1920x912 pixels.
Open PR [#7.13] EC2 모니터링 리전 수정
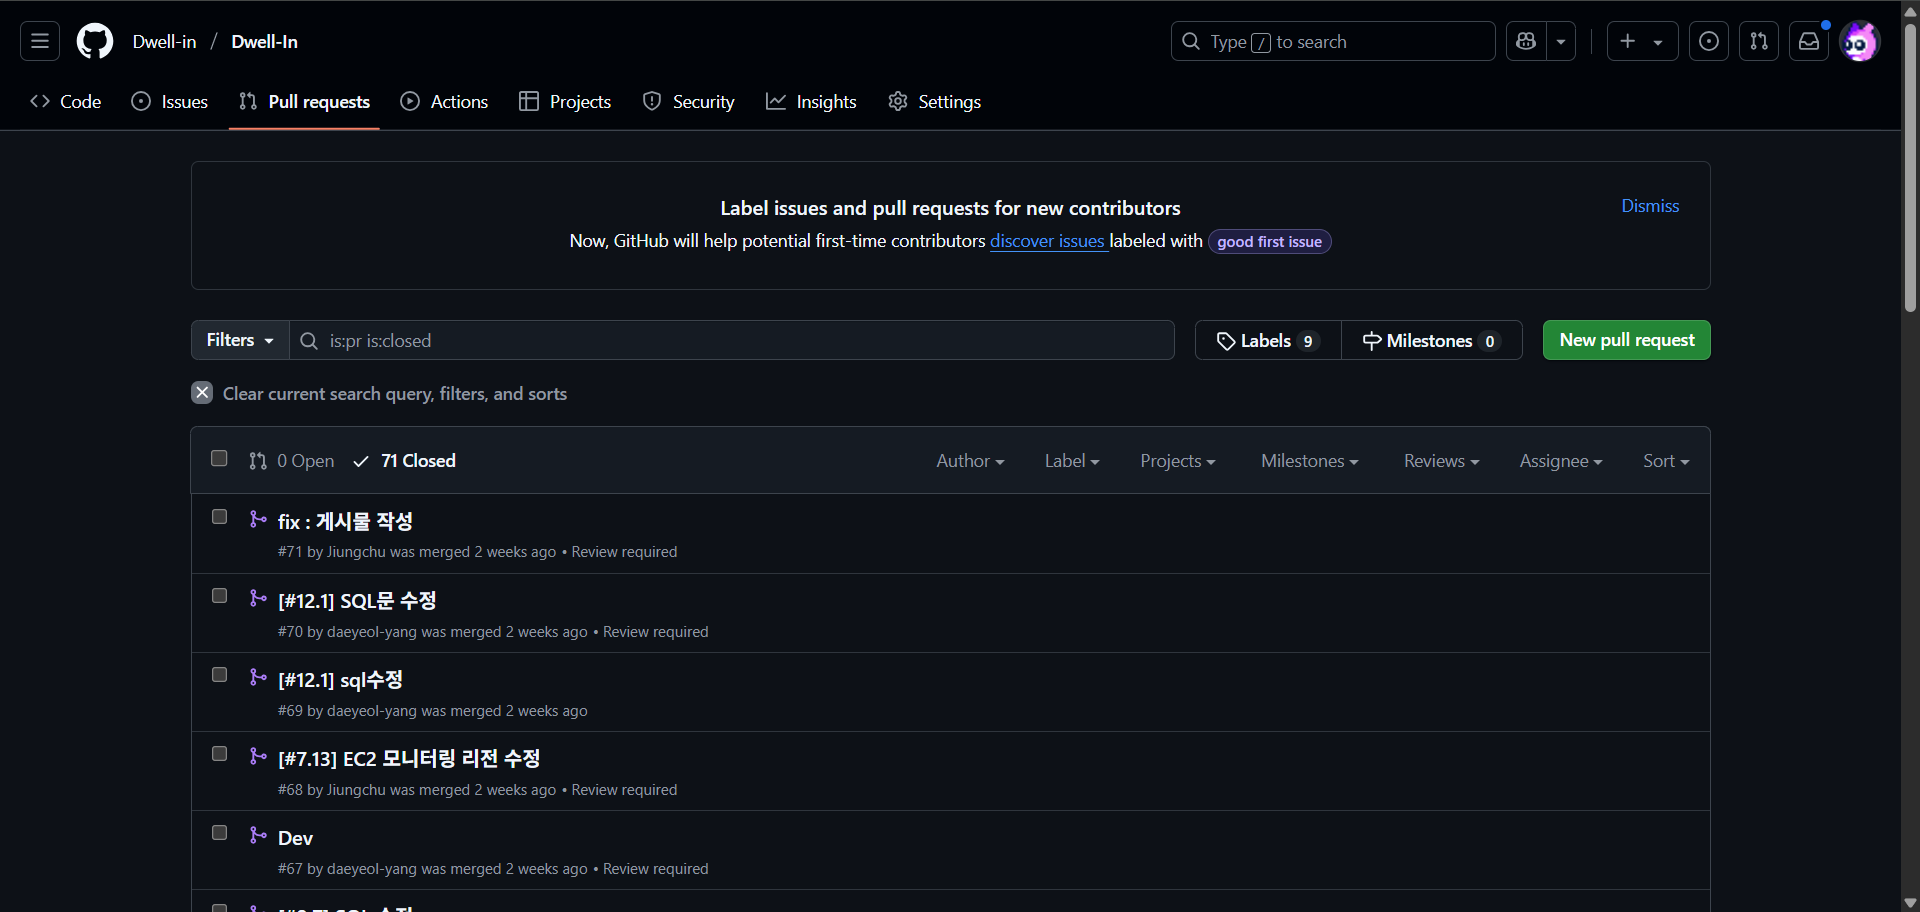(409, 758)
